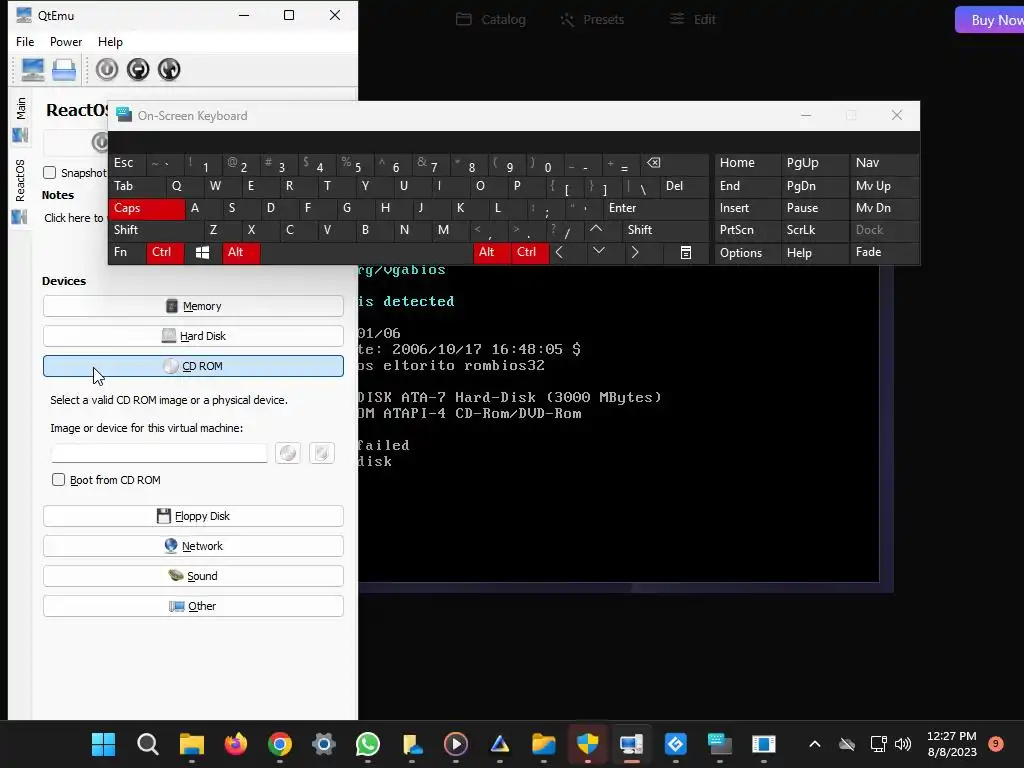The height and width of the screenshot is (768, 1024).
Task: Toggle left Alt key on On-Screen Keyboard
Action: [241, 252]
